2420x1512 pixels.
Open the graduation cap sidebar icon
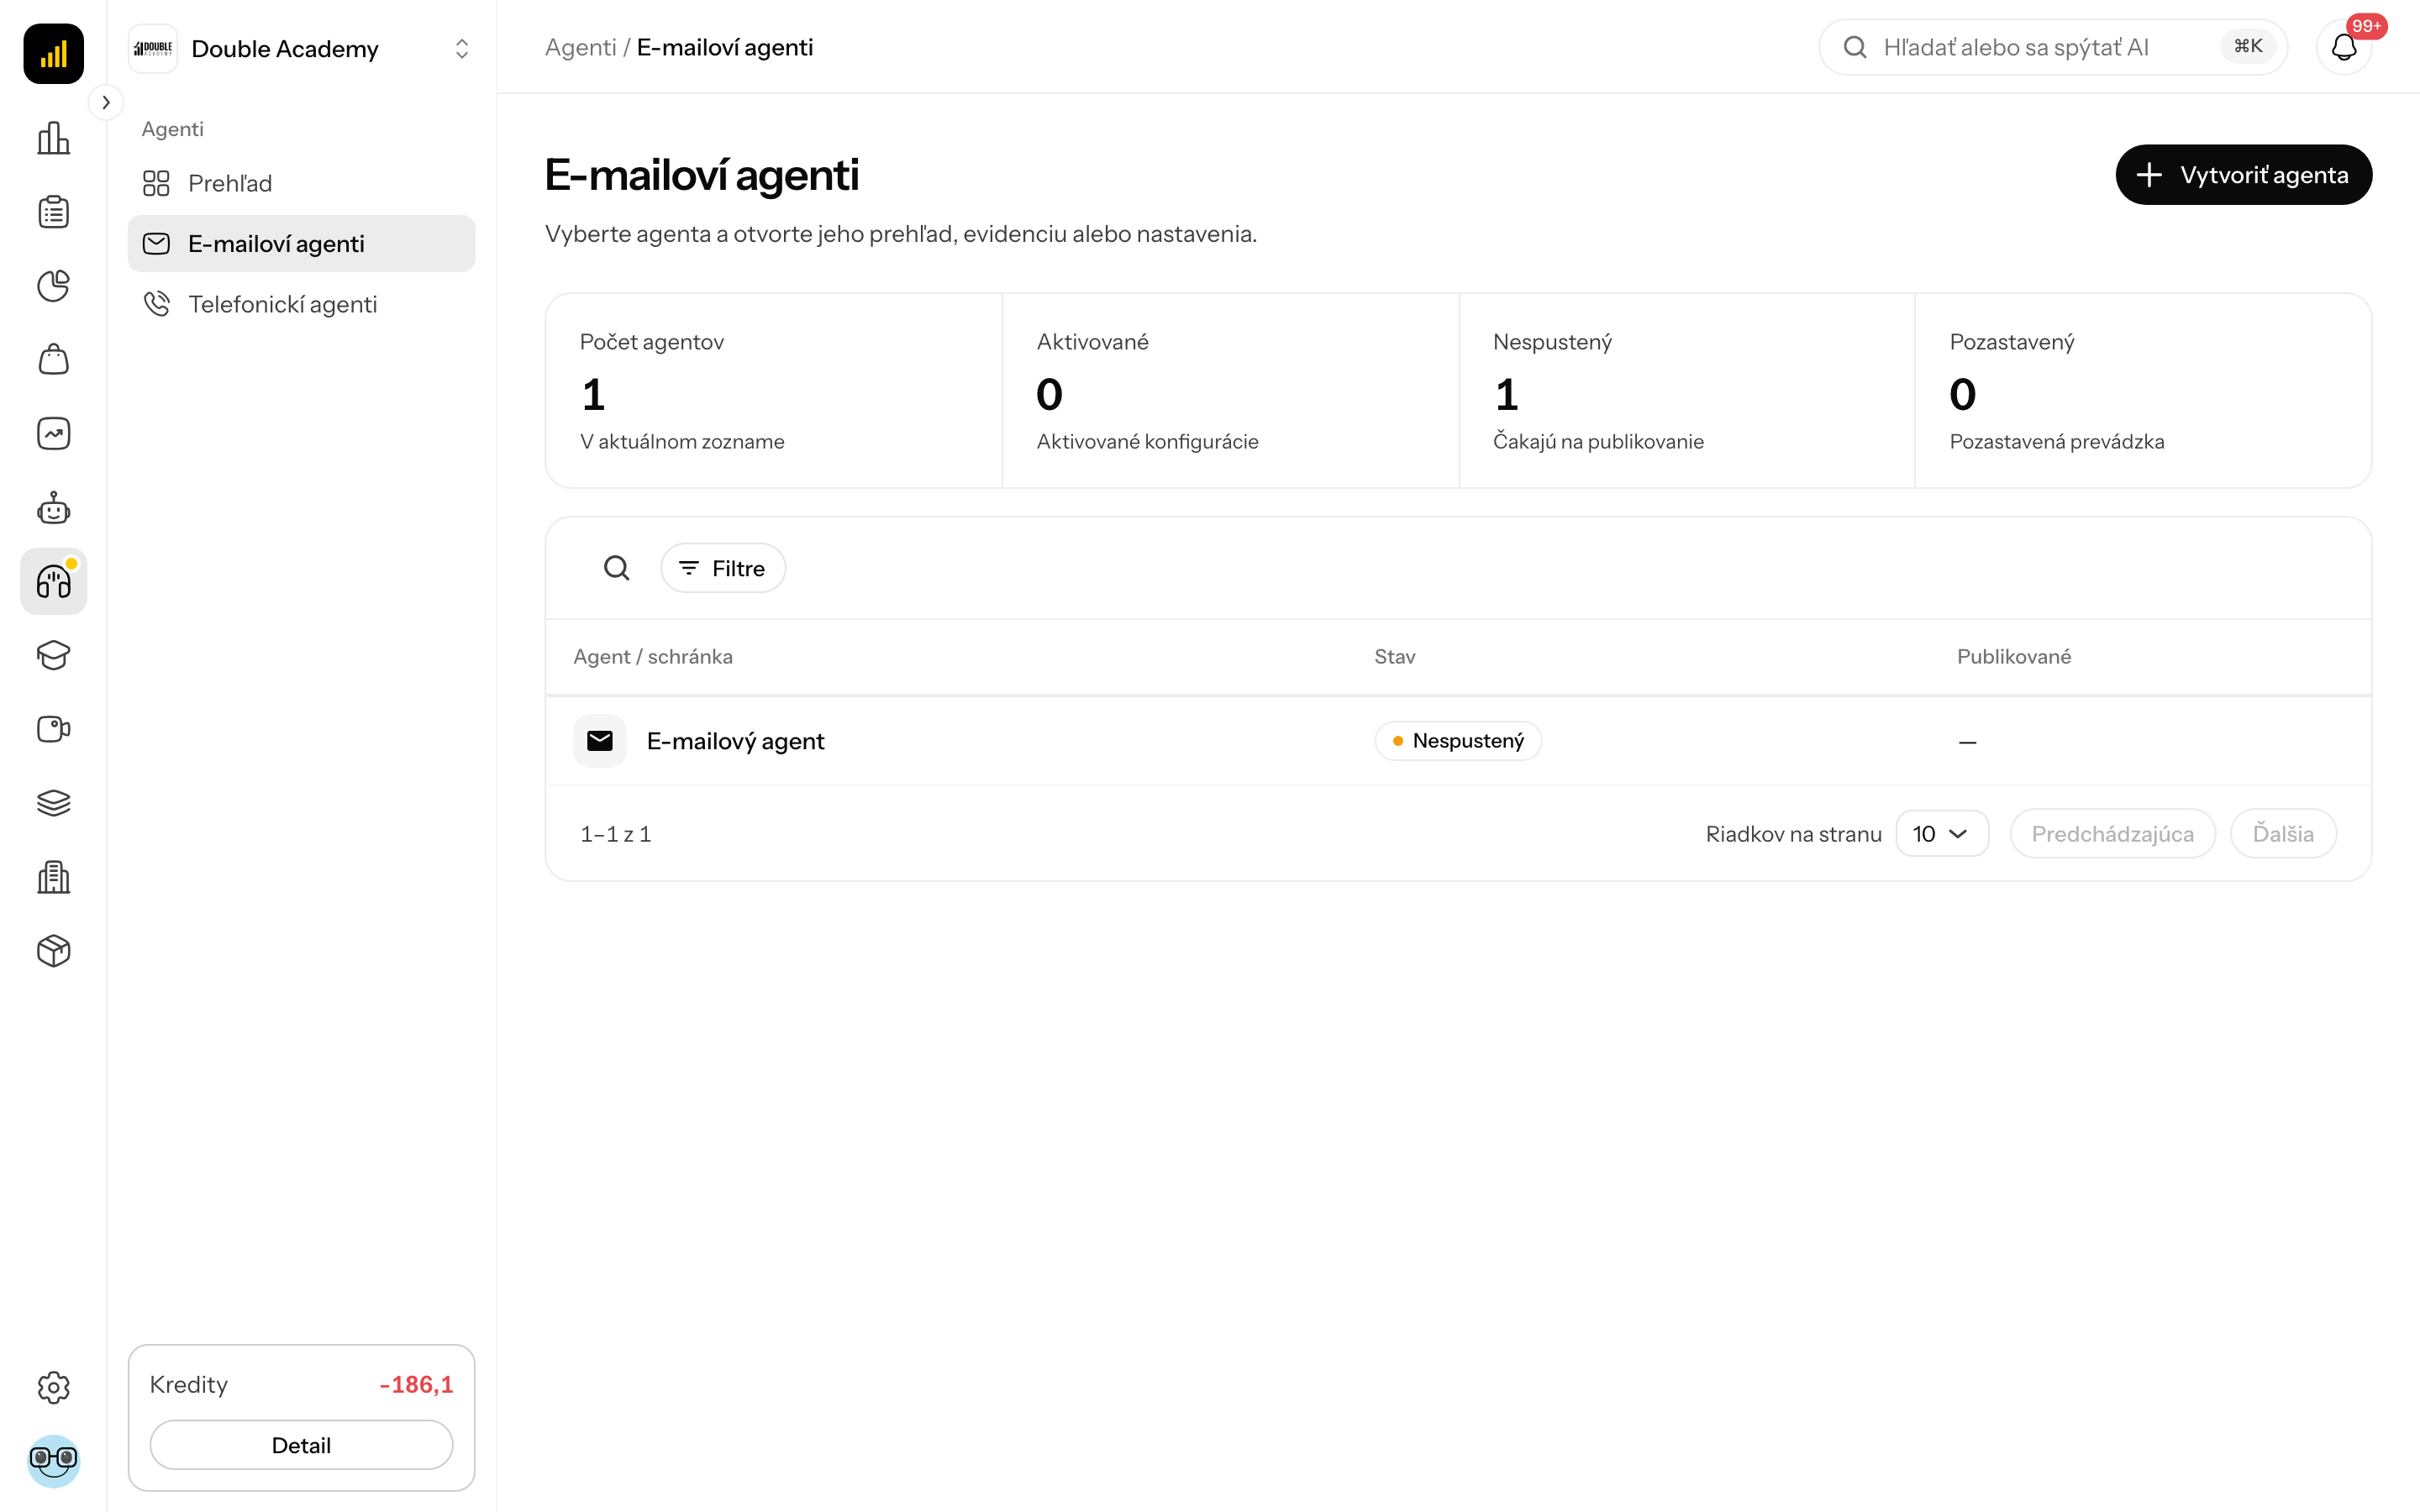tap(53, 655)
